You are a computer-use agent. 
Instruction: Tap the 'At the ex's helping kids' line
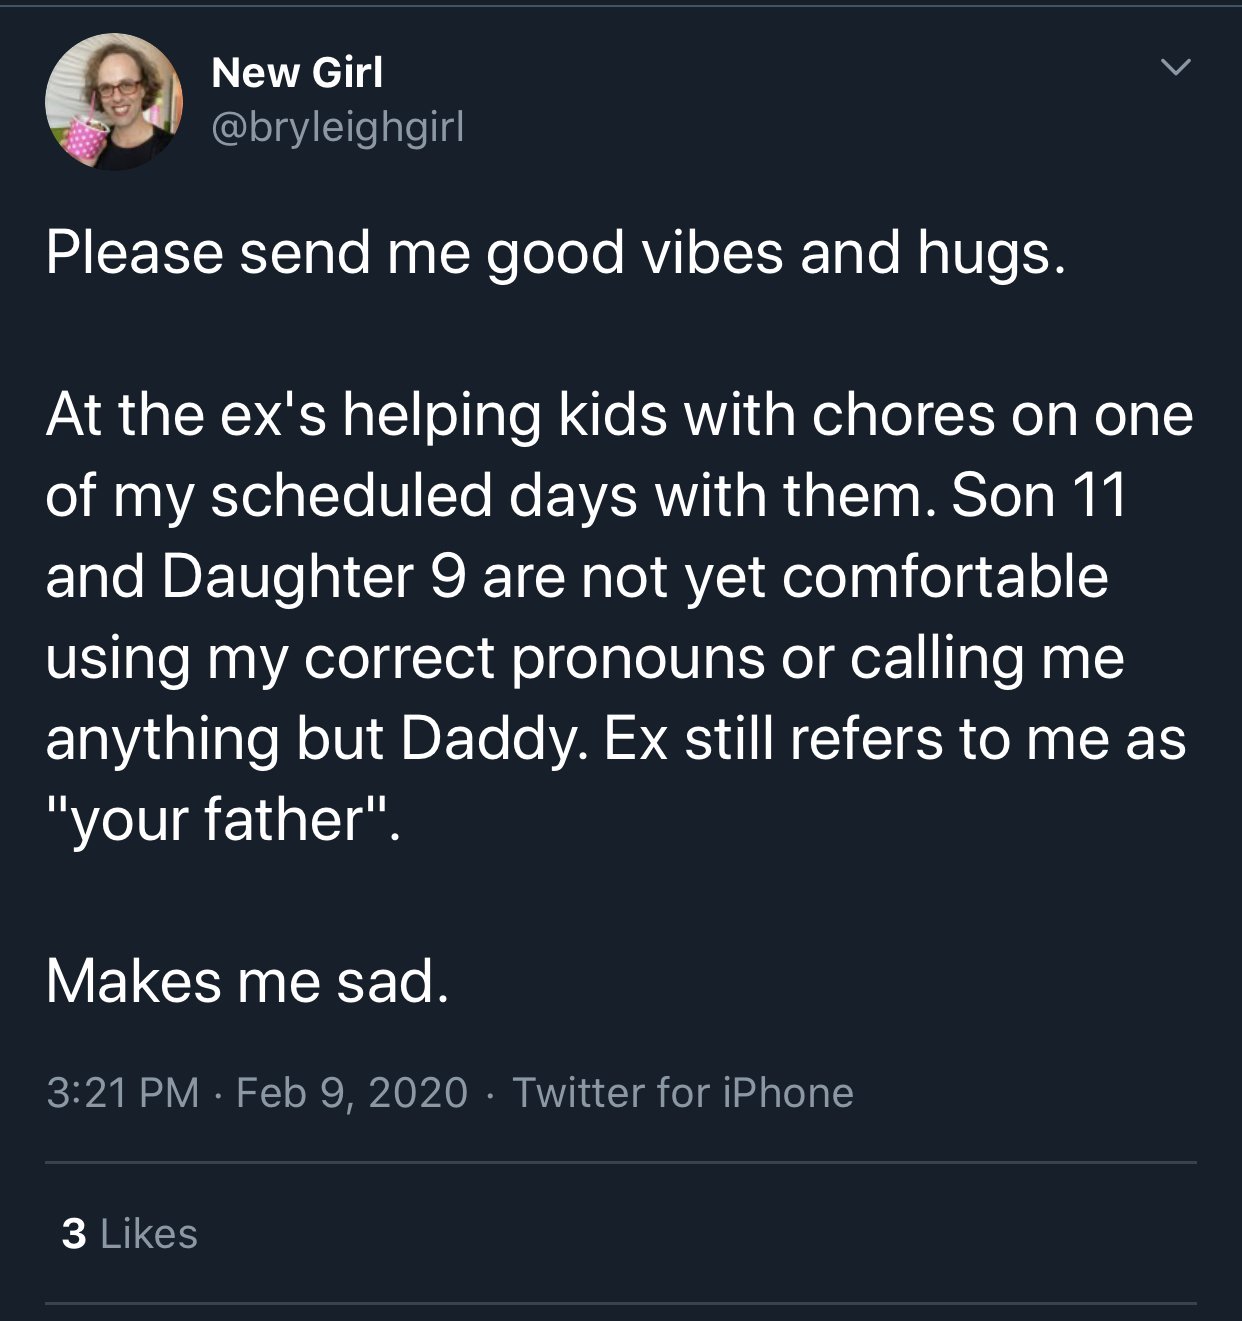pos(620,415)
